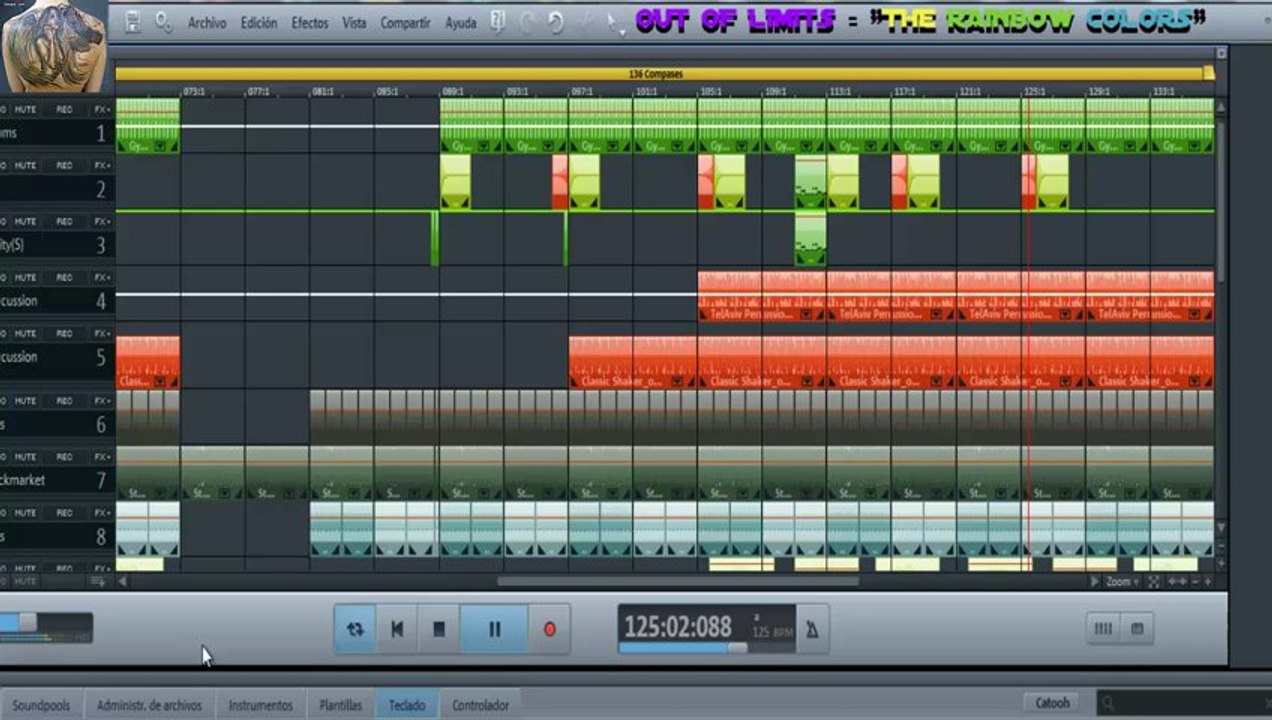Click the context help question mark icon
1272x720 pixels.
(498, 21)
